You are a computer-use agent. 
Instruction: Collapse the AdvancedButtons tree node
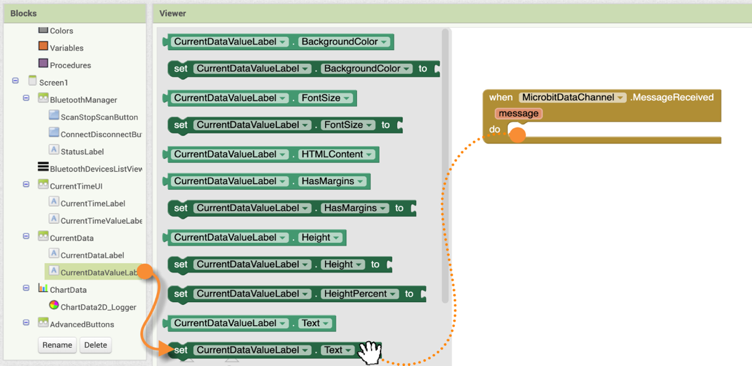pos(26,323)
